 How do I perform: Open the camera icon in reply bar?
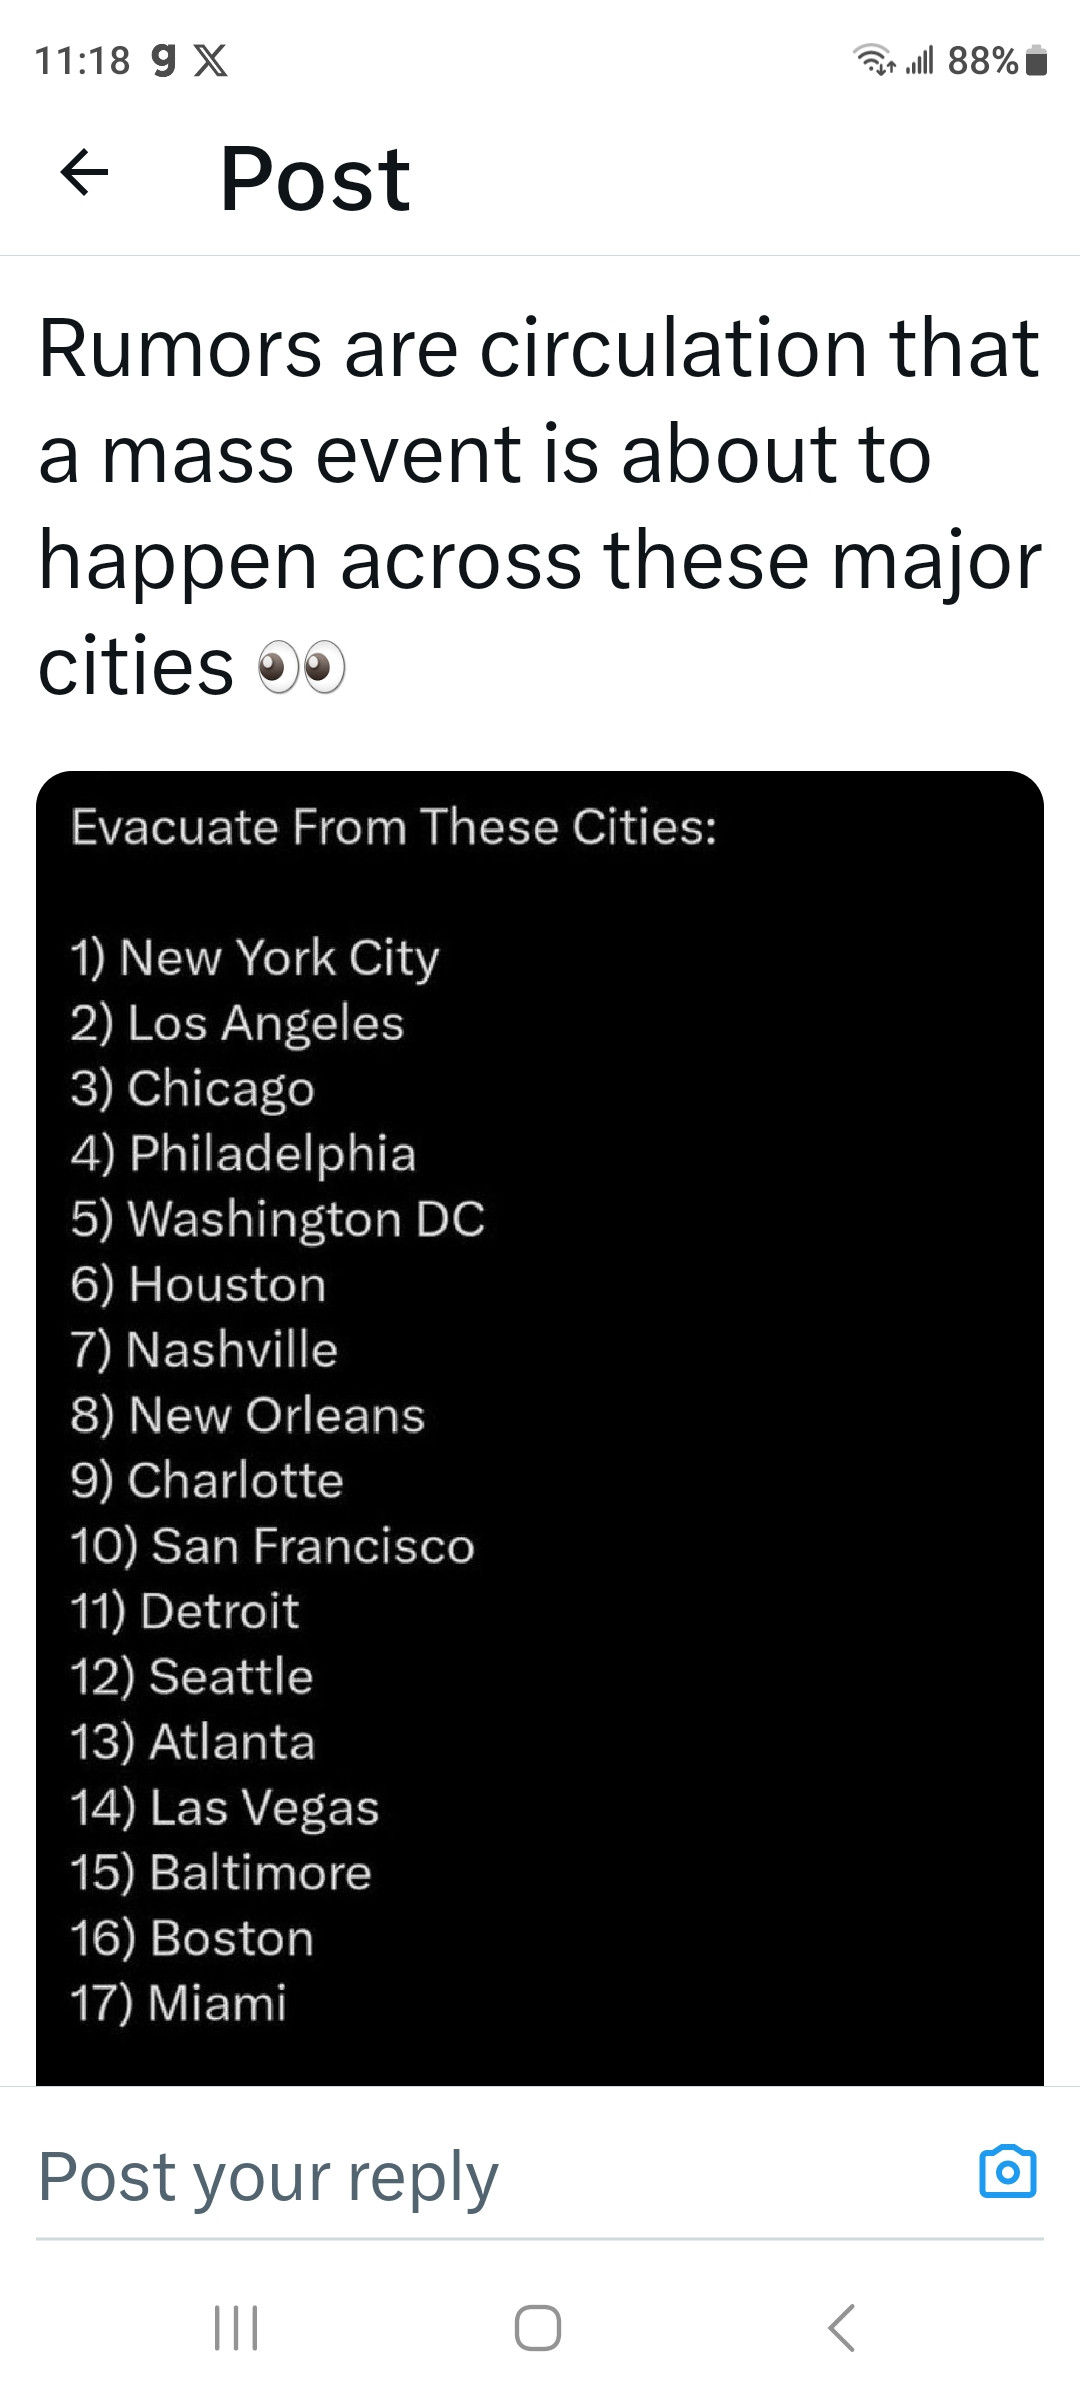(1007, 2171)
